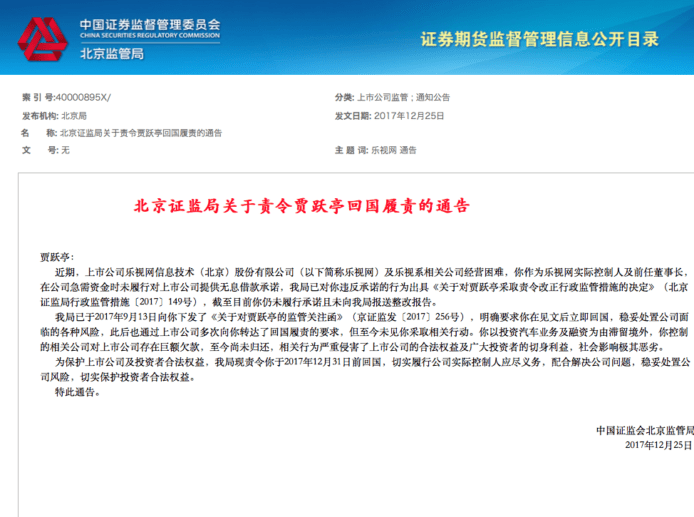Click the 乐视网 keyword in 主题词

tap(383, 149)
